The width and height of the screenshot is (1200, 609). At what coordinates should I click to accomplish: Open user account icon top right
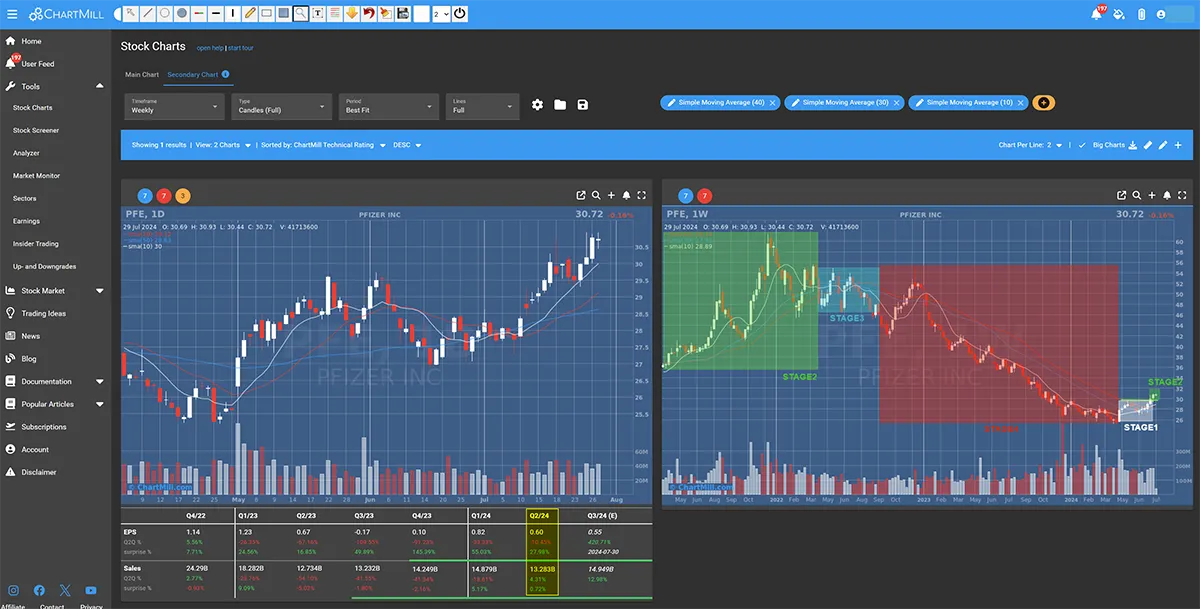[1161, 15]
